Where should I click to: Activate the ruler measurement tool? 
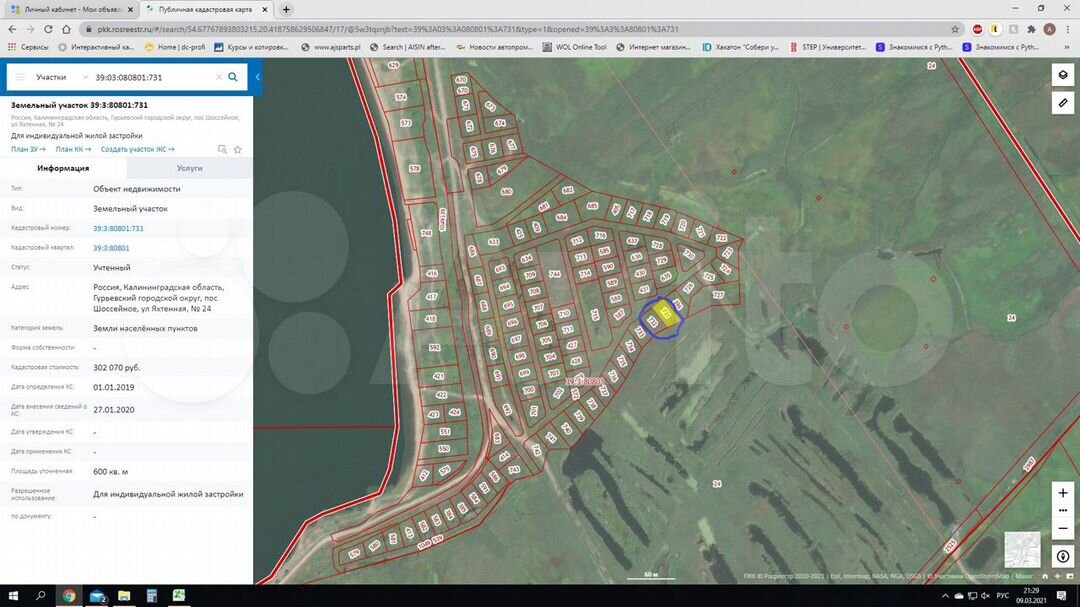1062,103
